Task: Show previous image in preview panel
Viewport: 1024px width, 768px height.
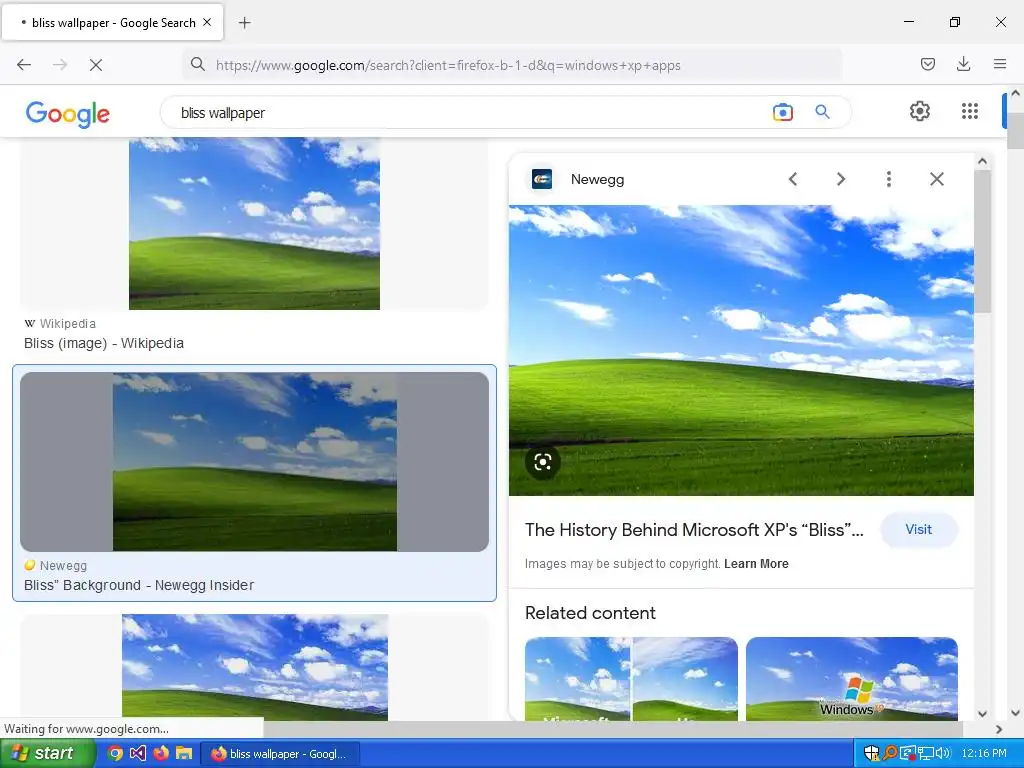Action: coord(793,179)
